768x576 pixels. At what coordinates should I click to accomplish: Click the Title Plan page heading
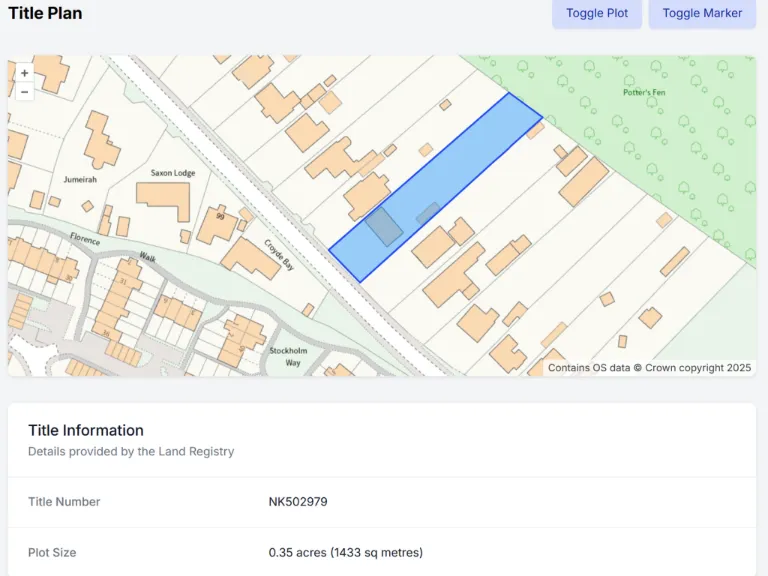tap(45, 13)
